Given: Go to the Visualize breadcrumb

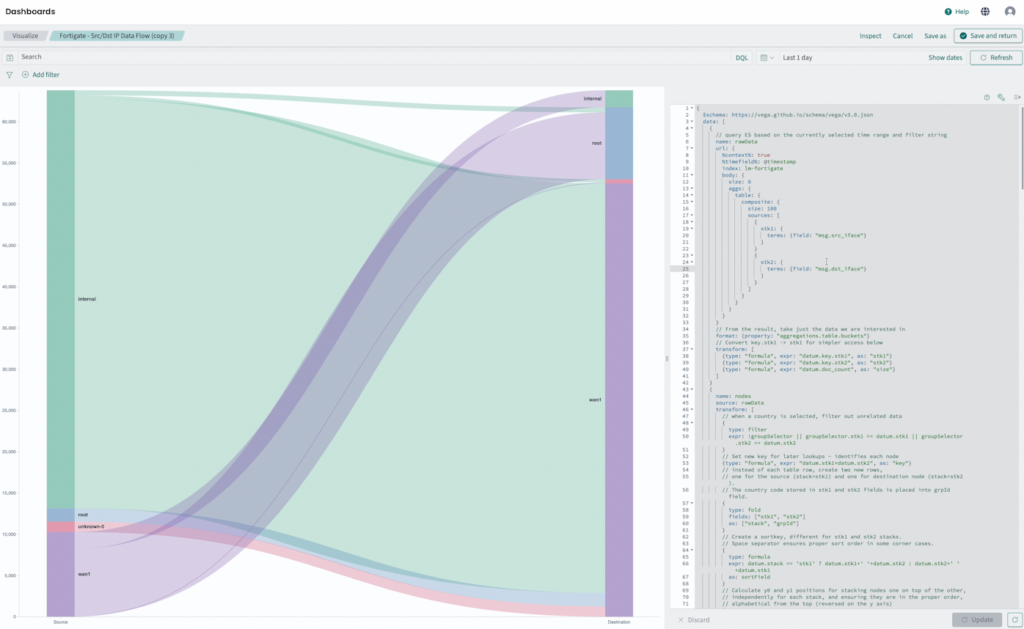Looking at the screenshot, I should [25, 36].
